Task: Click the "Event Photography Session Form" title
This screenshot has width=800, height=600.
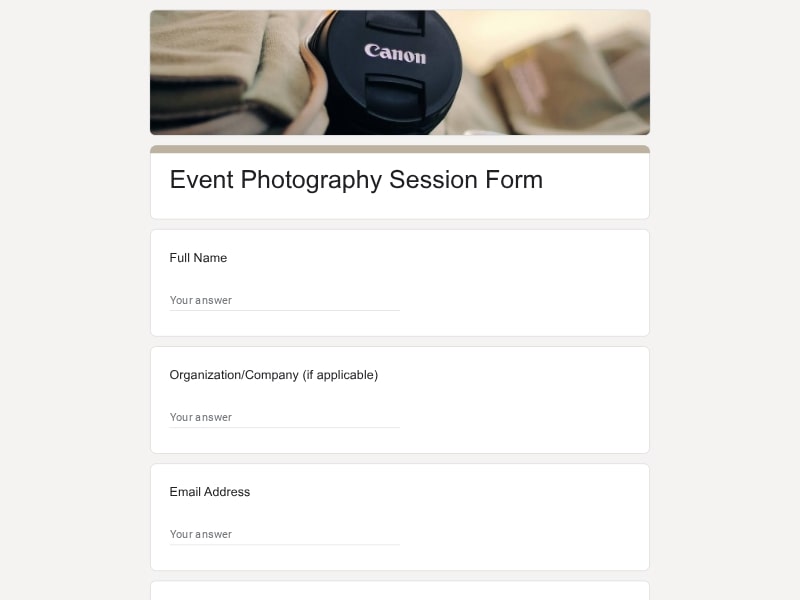Action: point(356,180)
